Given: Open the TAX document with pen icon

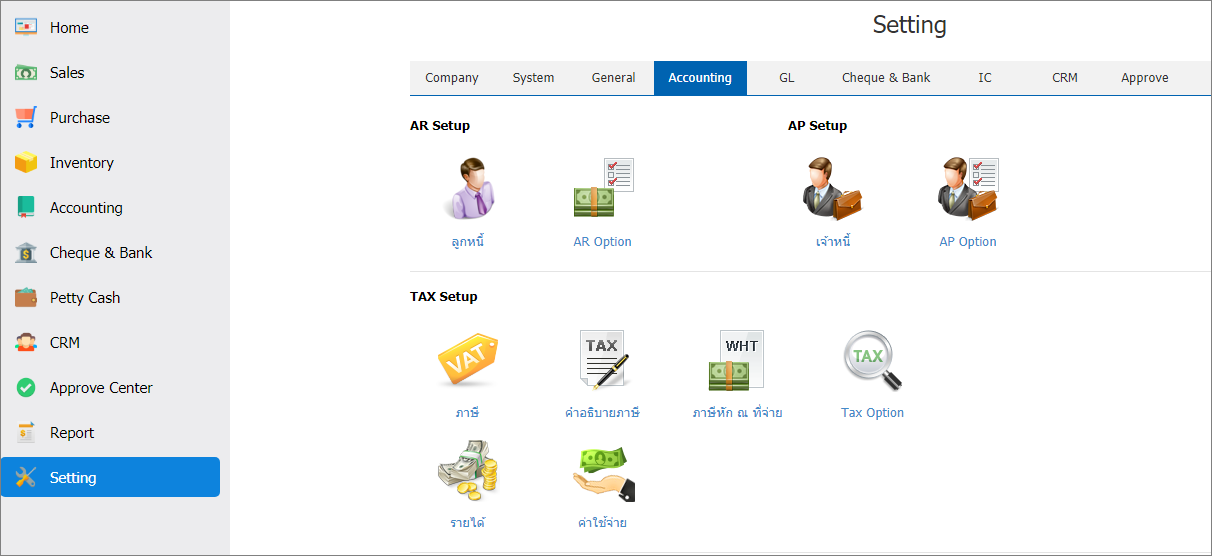Looking at the screenshot, I should click(x=603, y=360).
